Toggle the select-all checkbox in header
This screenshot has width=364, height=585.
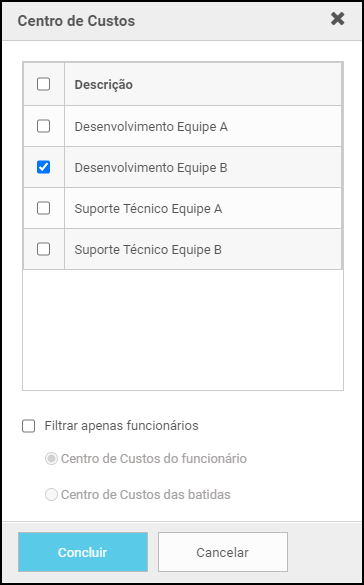tap(44, 85)
